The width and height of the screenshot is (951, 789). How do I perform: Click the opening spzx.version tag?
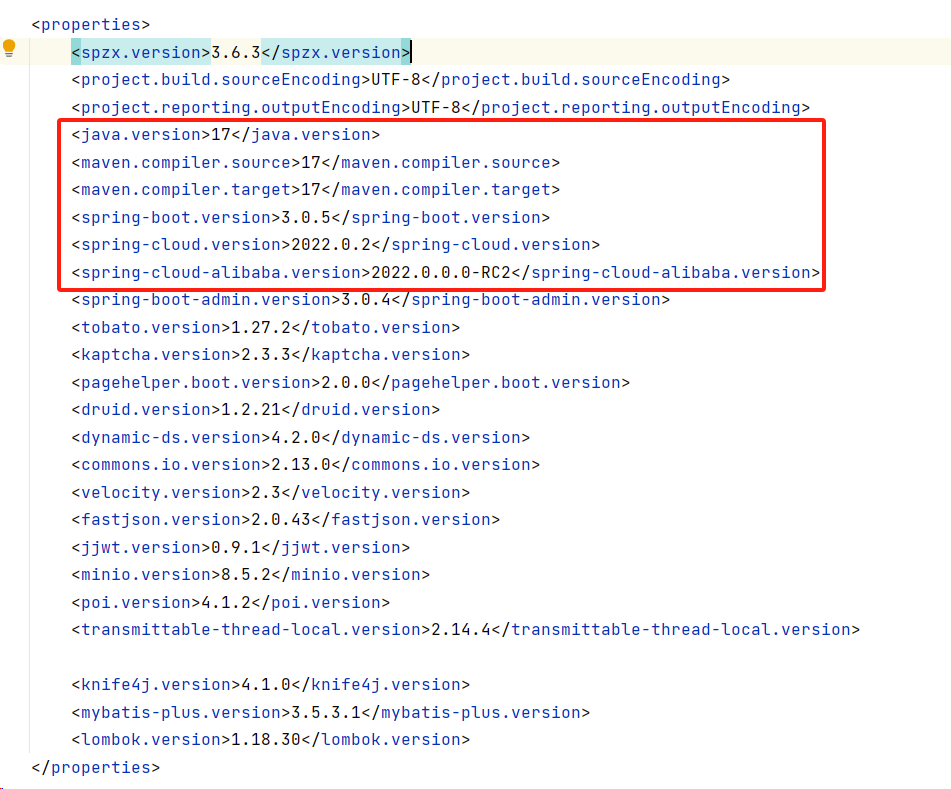pos(141,52)
